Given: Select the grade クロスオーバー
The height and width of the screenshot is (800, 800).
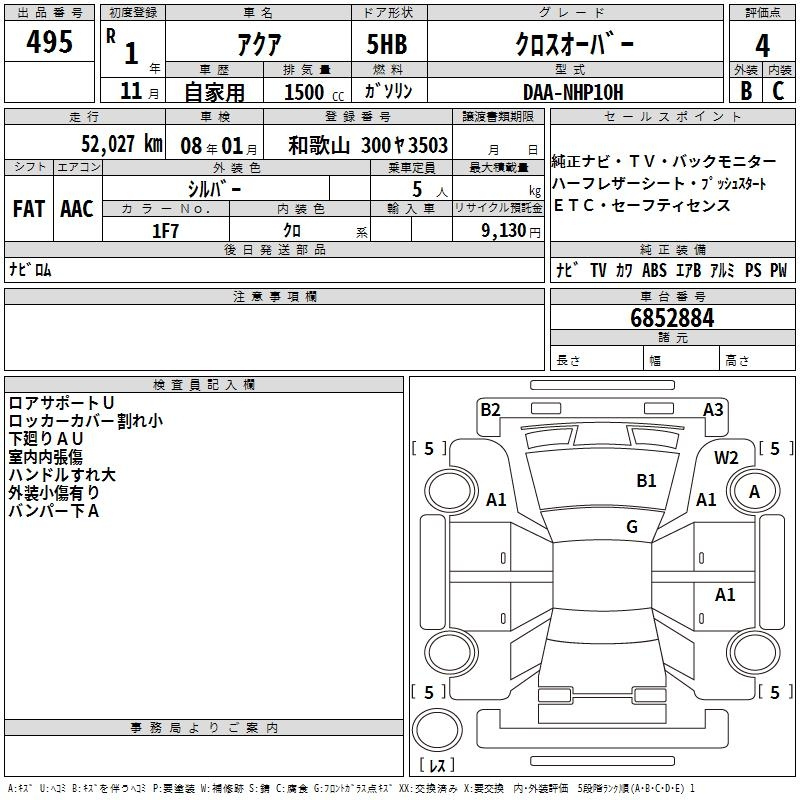Looking at the screenshot, I should [575, 44].
